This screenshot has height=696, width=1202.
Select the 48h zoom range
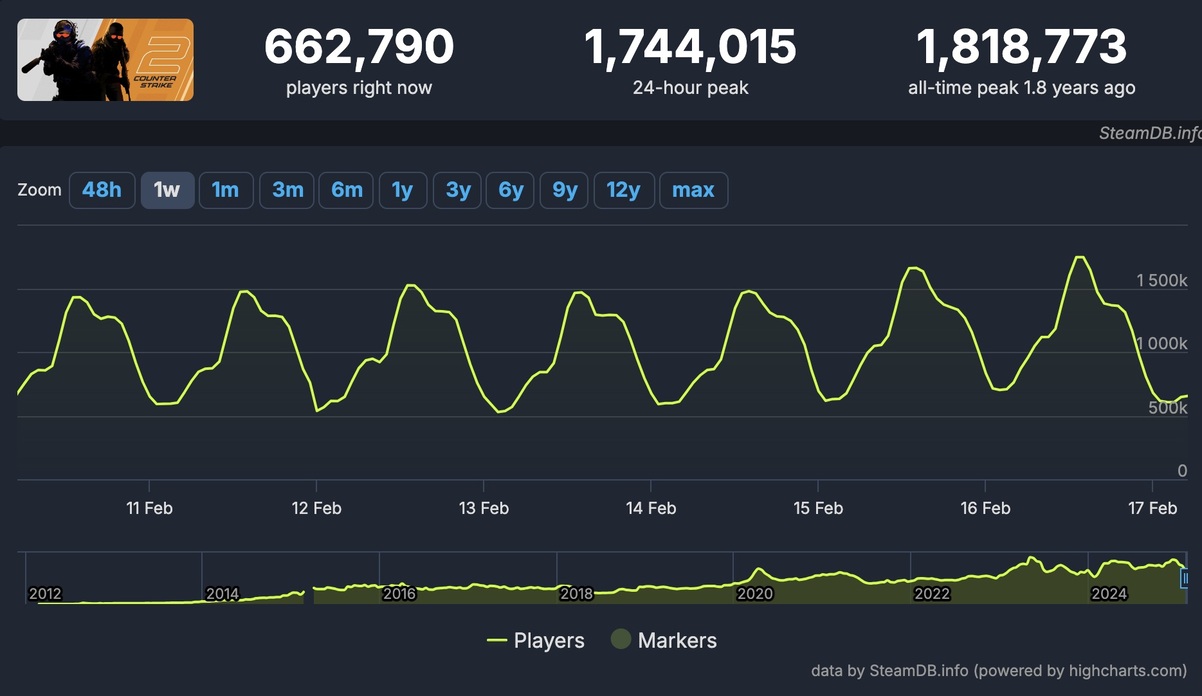tap(102, 190)
